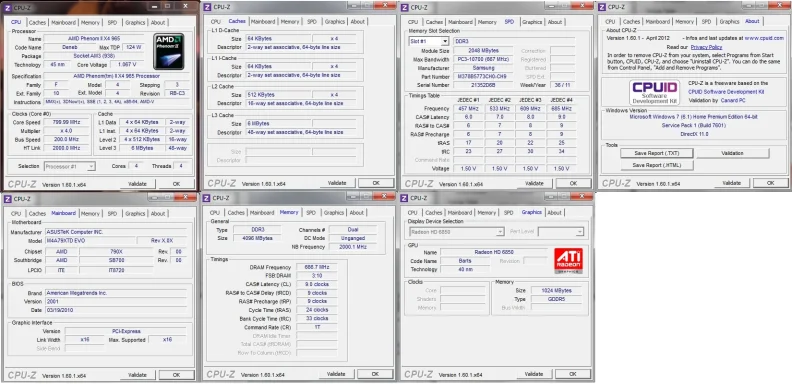Image resolution: width=792 pixels, height=384 pixels.
Task: Click the '03/19/2010' BIOS date value
Action: coord(116,310)
